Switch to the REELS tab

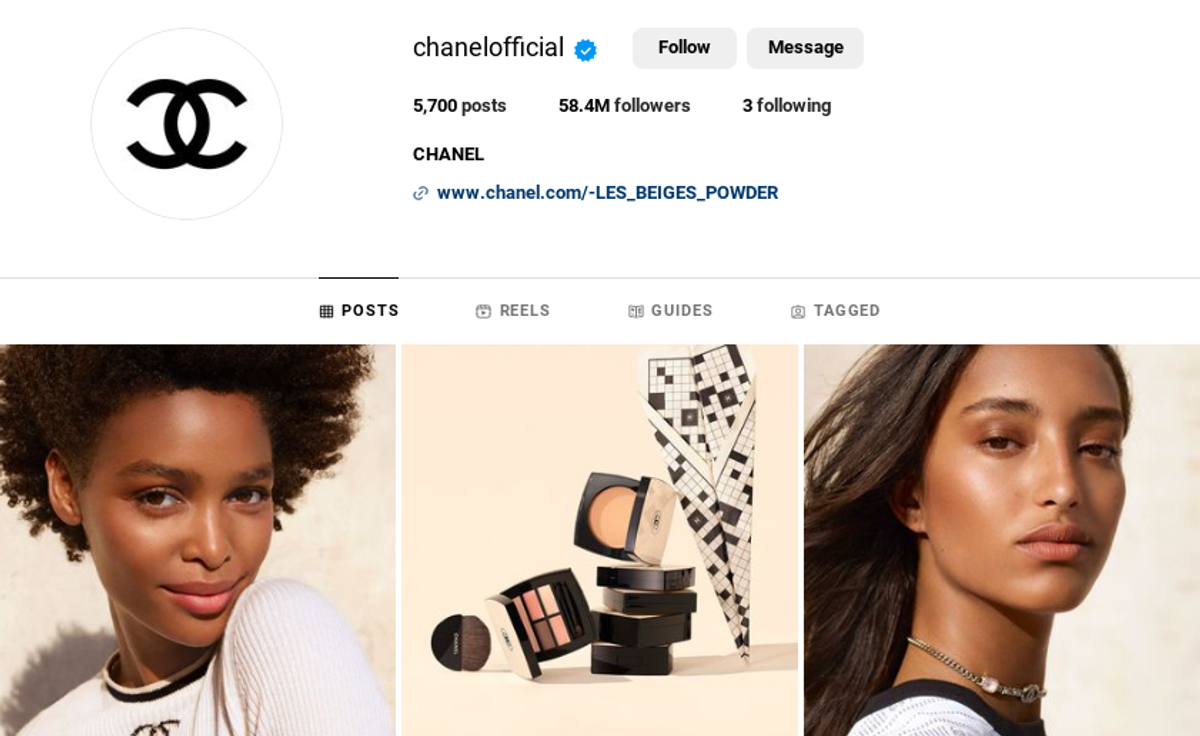click(x=513, y=311)
